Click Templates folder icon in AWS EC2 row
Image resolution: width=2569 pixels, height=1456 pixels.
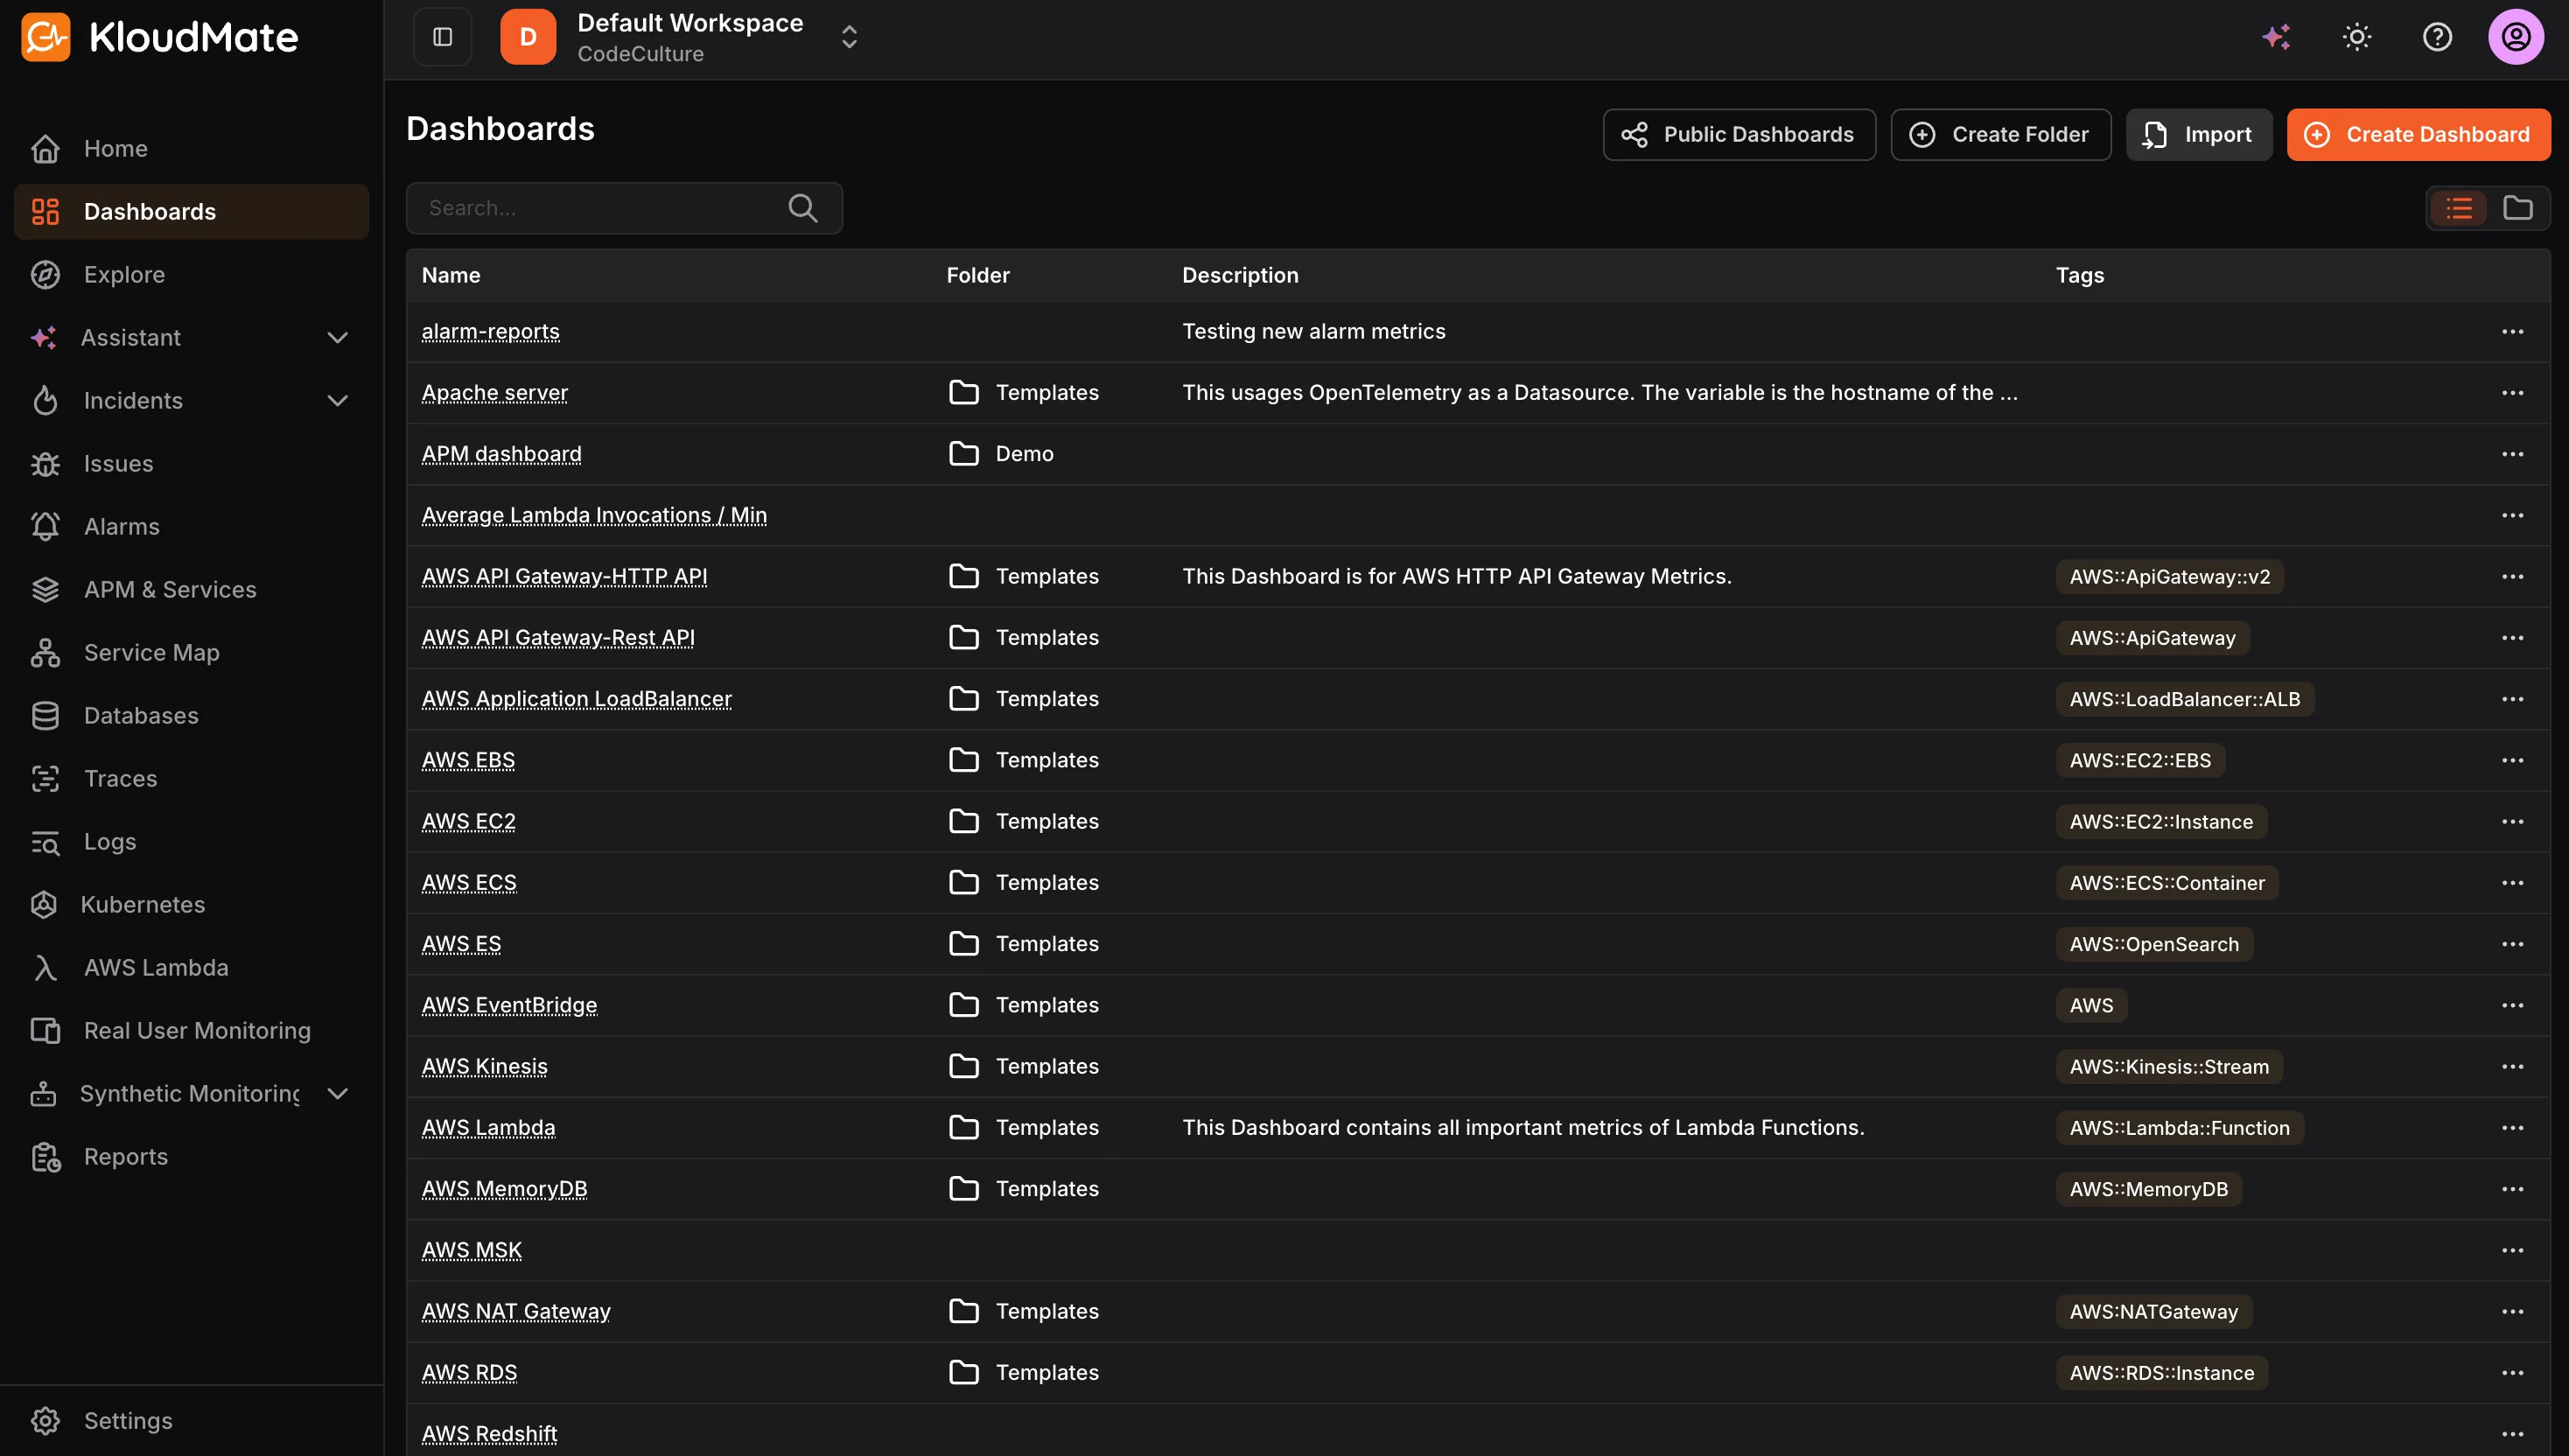pos(964,821)
